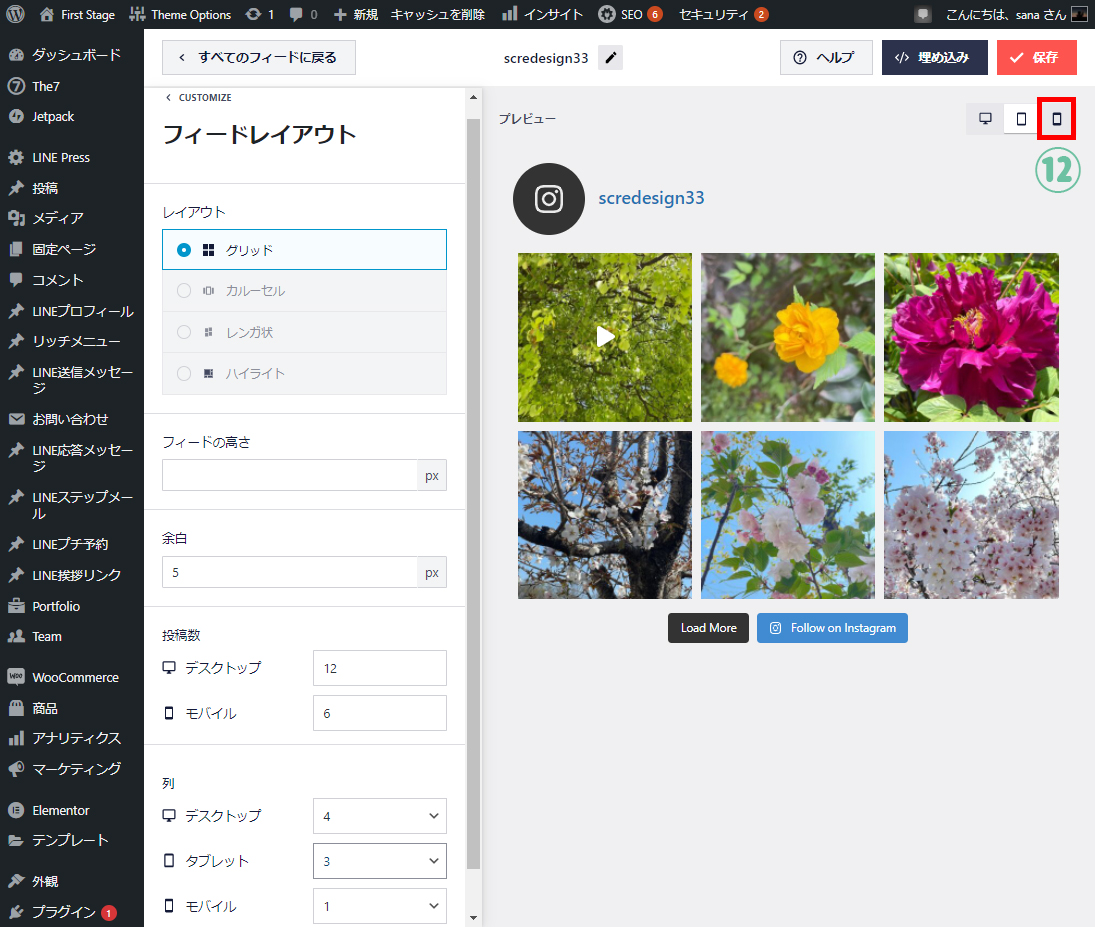1095x927 pixels.
Task: Go to Elementor in sidebar menu
Action: tap(60, 810)
